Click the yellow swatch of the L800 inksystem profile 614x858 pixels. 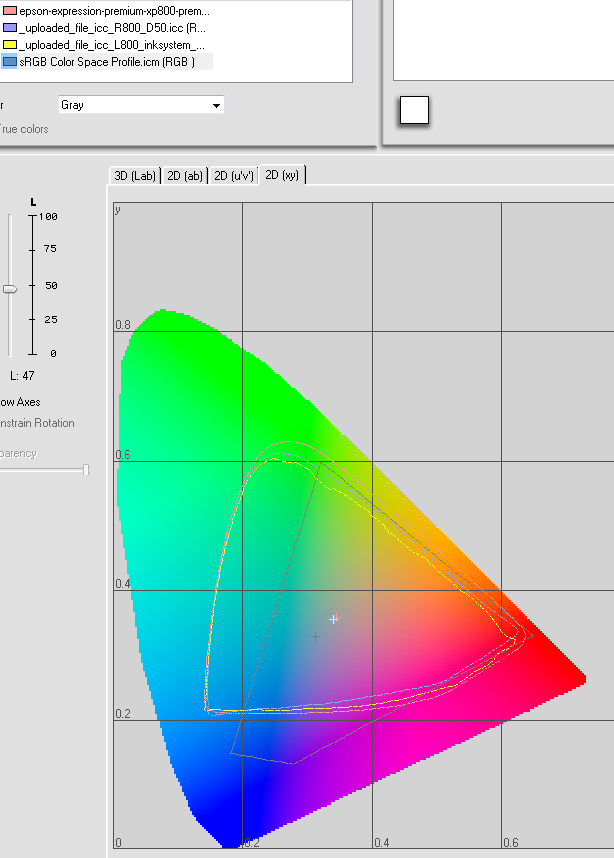click(x=10, y=45)
